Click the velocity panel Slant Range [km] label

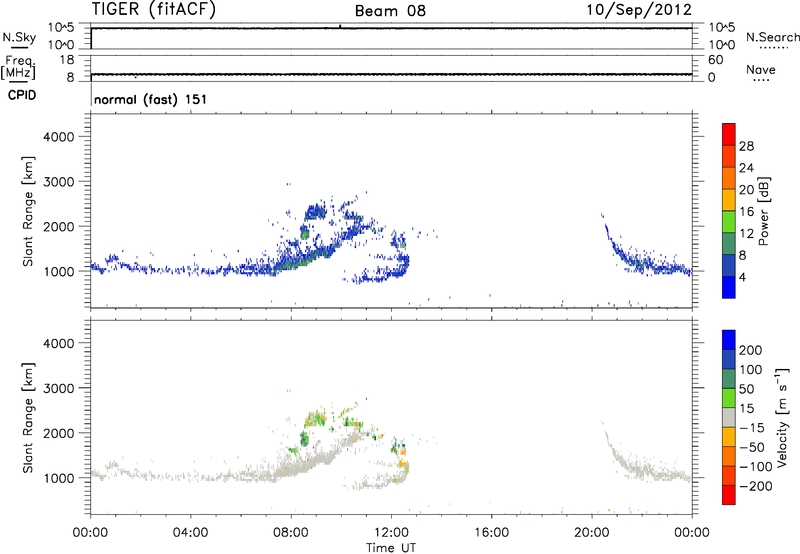pyautogui.click(x=28, y=418)
